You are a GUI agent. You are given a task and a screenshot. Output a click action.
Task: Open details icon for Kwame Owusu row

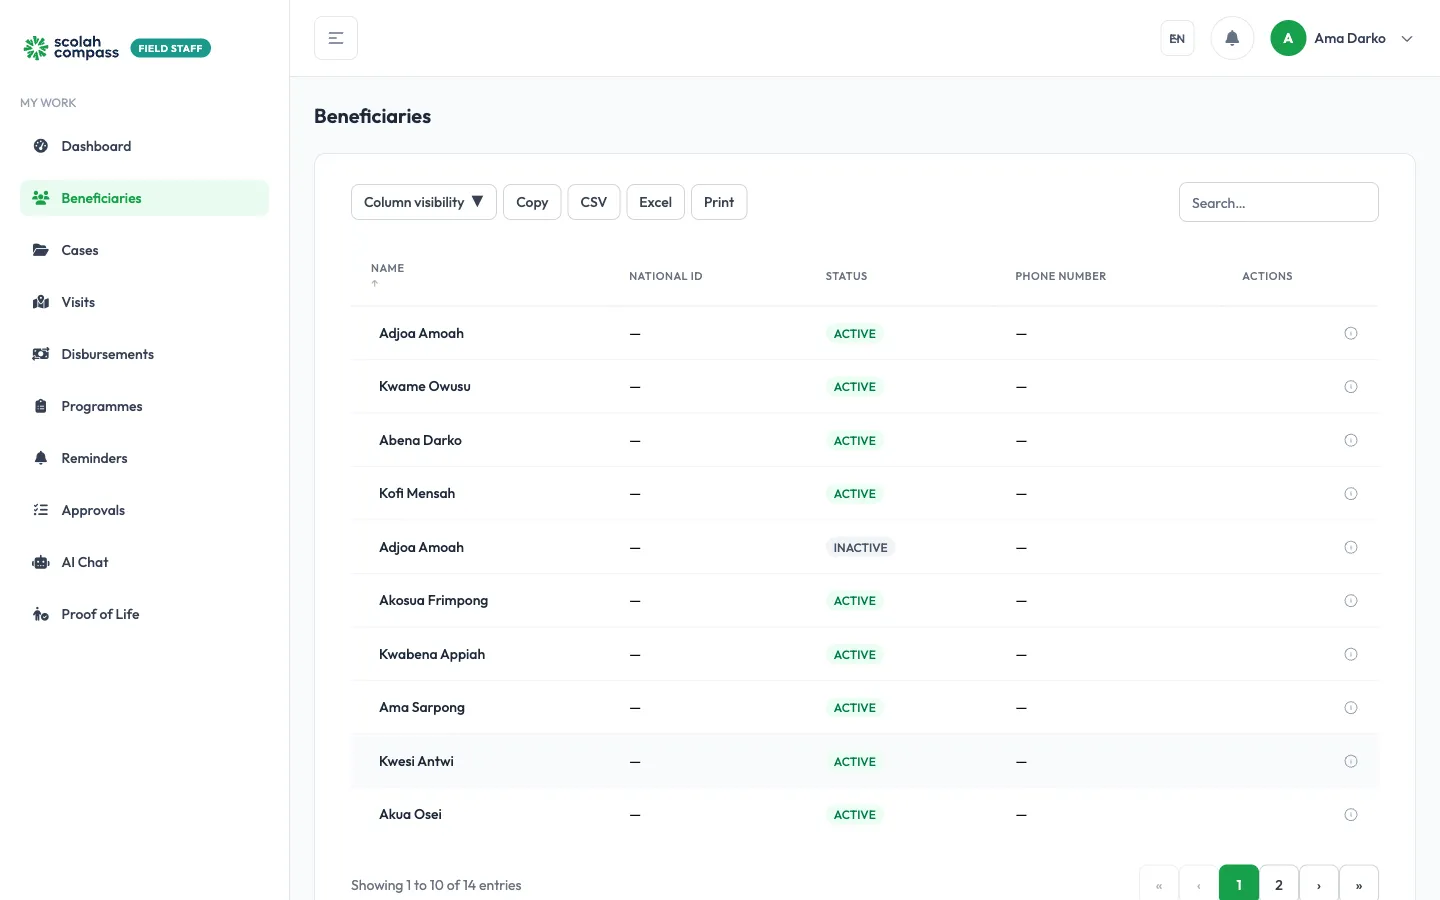1351,387
